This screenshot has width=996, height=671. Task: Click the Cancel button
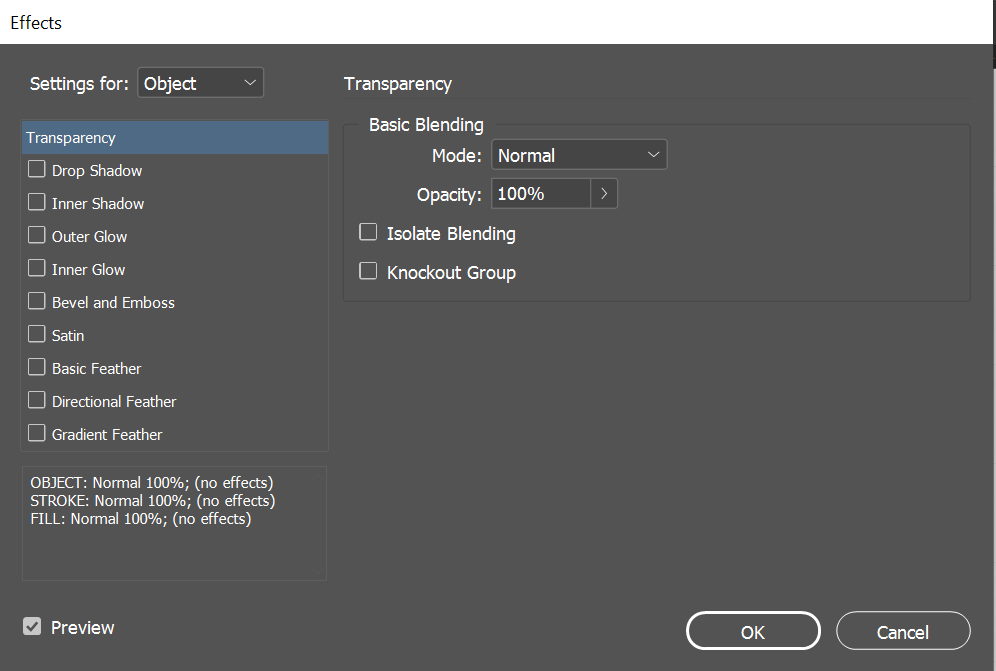pos(903,631)
